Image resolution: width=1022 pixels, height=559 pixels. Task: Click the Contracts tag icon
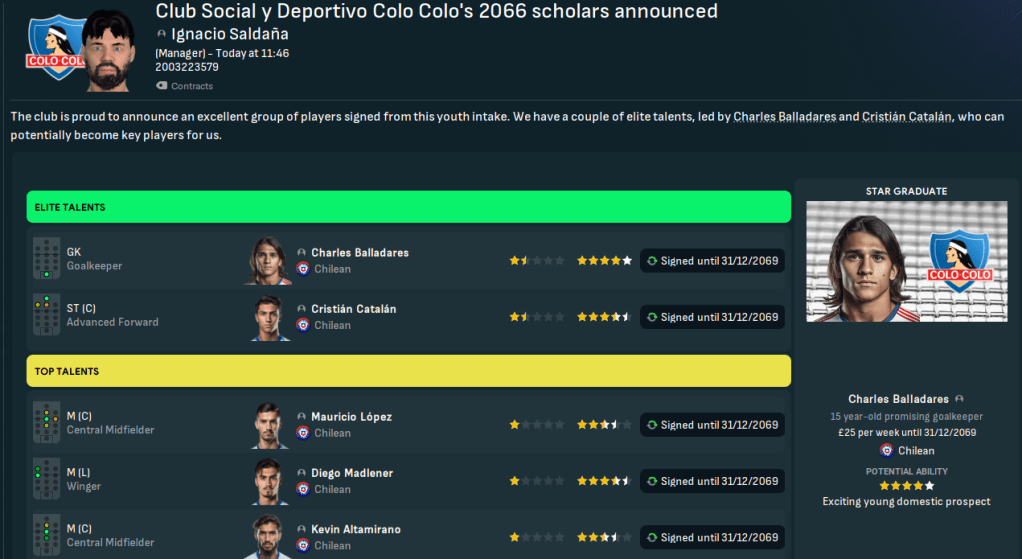click(x=162, y=86)
